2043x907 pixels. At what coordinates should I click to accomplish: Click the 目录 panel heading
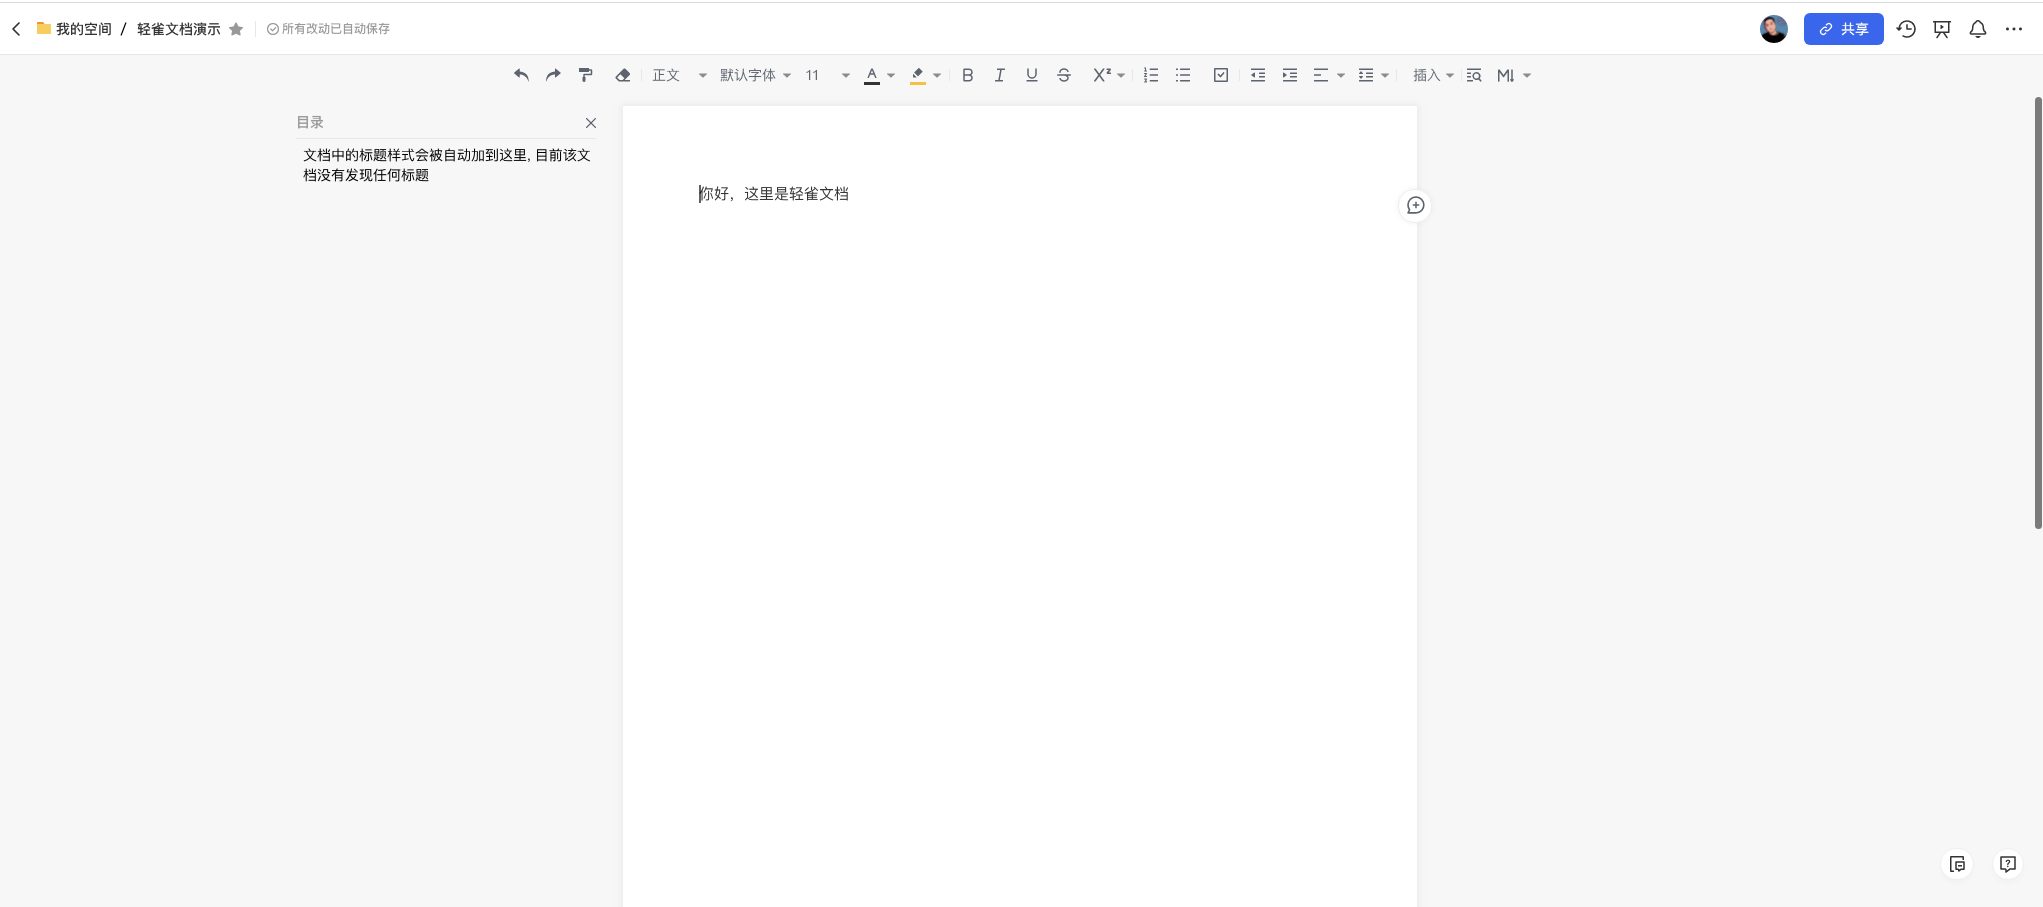point(310,122)
